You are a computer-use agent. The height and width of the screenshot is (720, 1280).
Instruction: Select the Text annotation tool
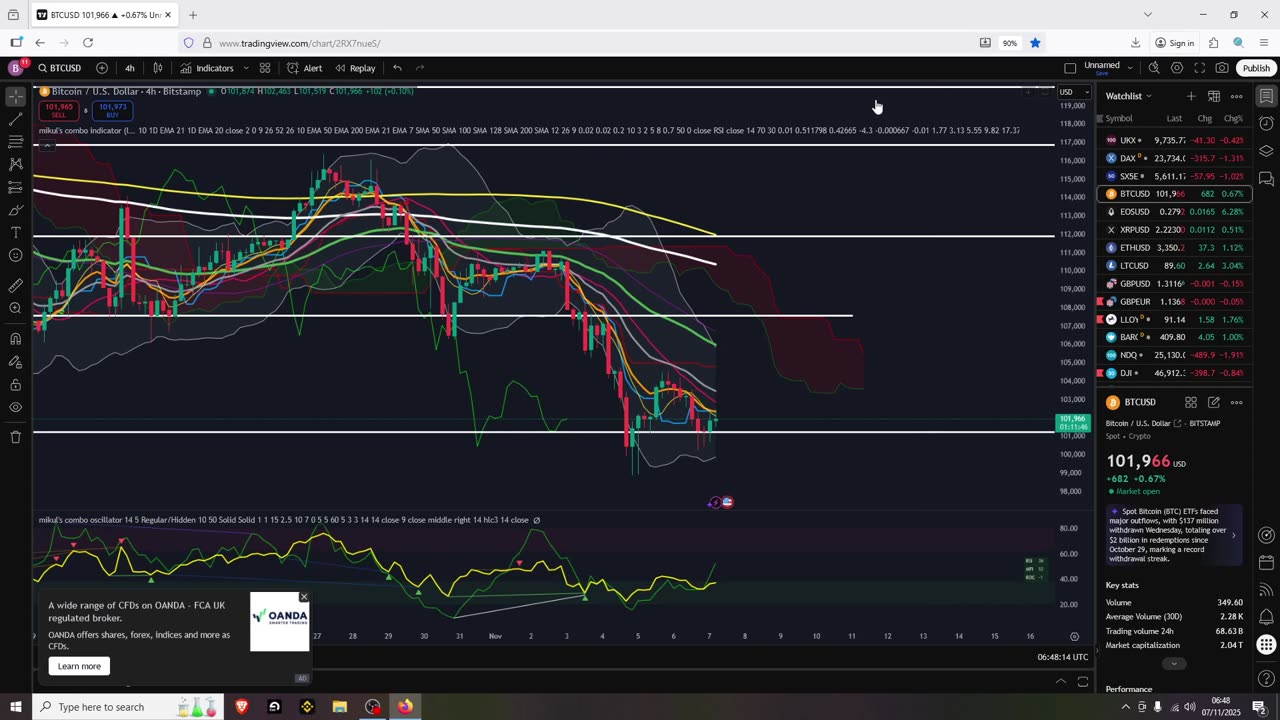pyautogui.click(x=15, y=233)
